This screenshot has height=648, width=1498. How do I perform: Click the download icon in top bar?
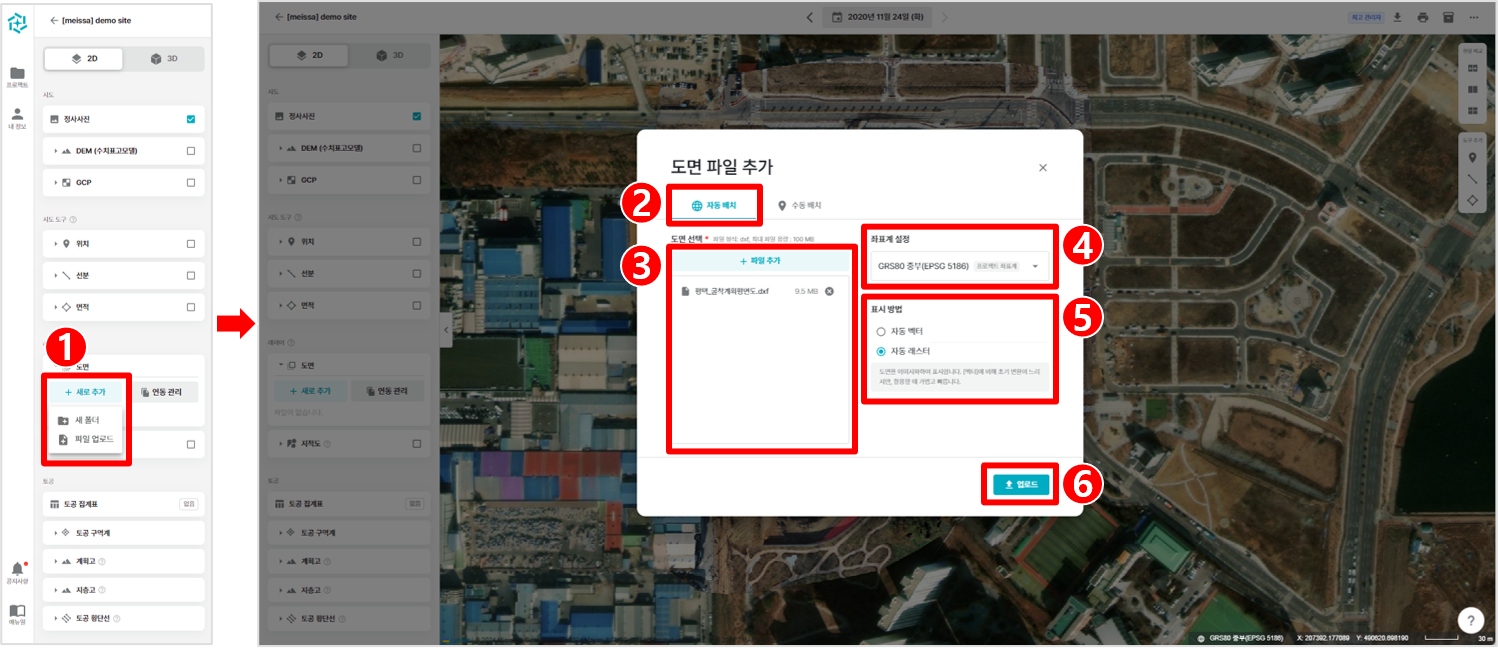point(1396,17)
